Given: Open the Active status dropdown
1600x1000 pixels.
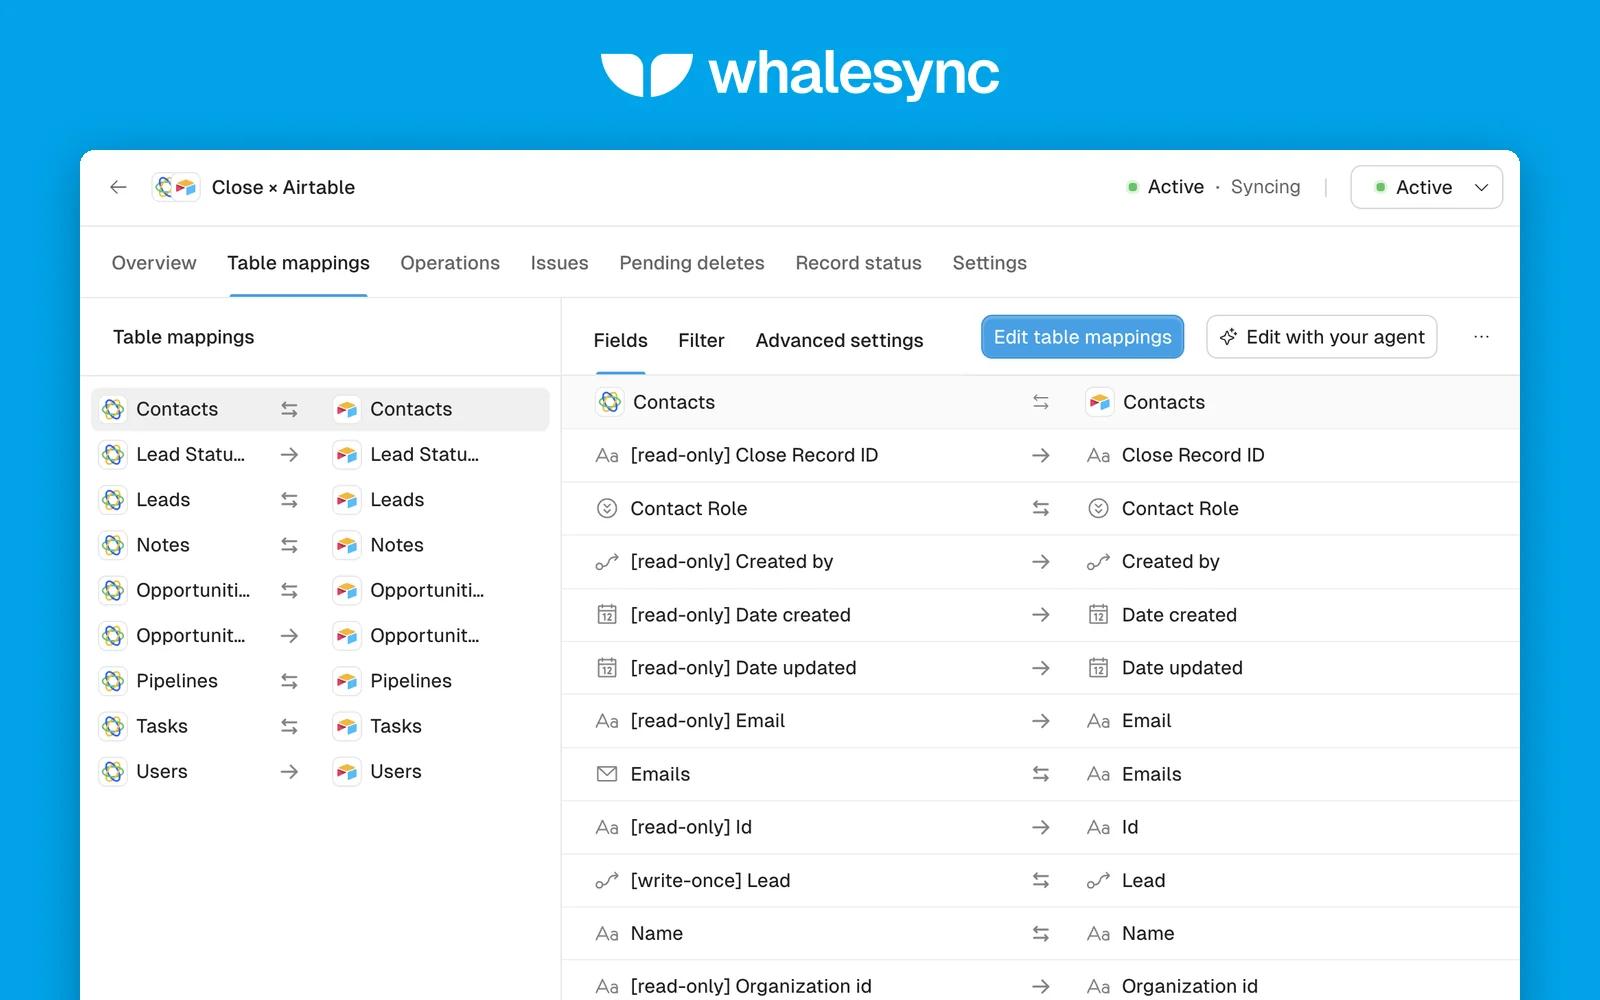Looking at the screenshot, I should click(1426, 187).
